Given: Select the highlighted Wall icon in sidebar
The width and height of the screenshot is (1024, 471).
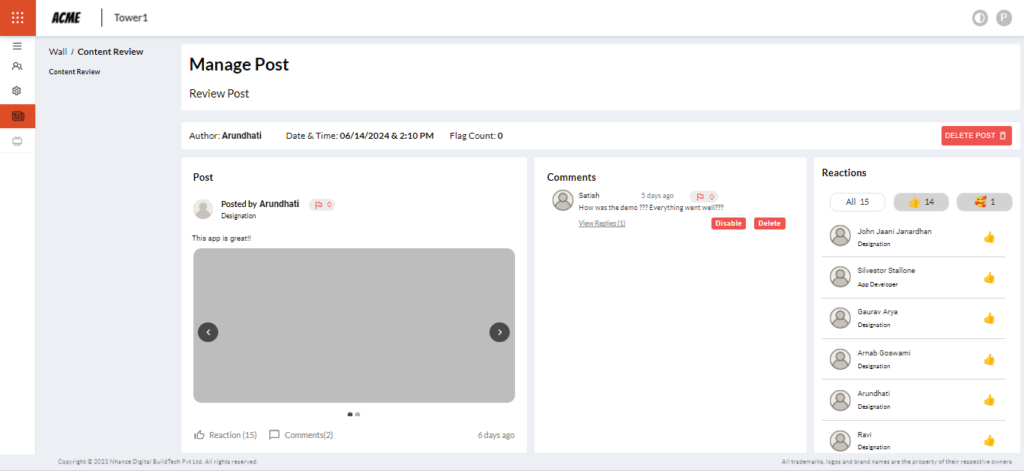Looking at the screenshot, I should 17,117.
